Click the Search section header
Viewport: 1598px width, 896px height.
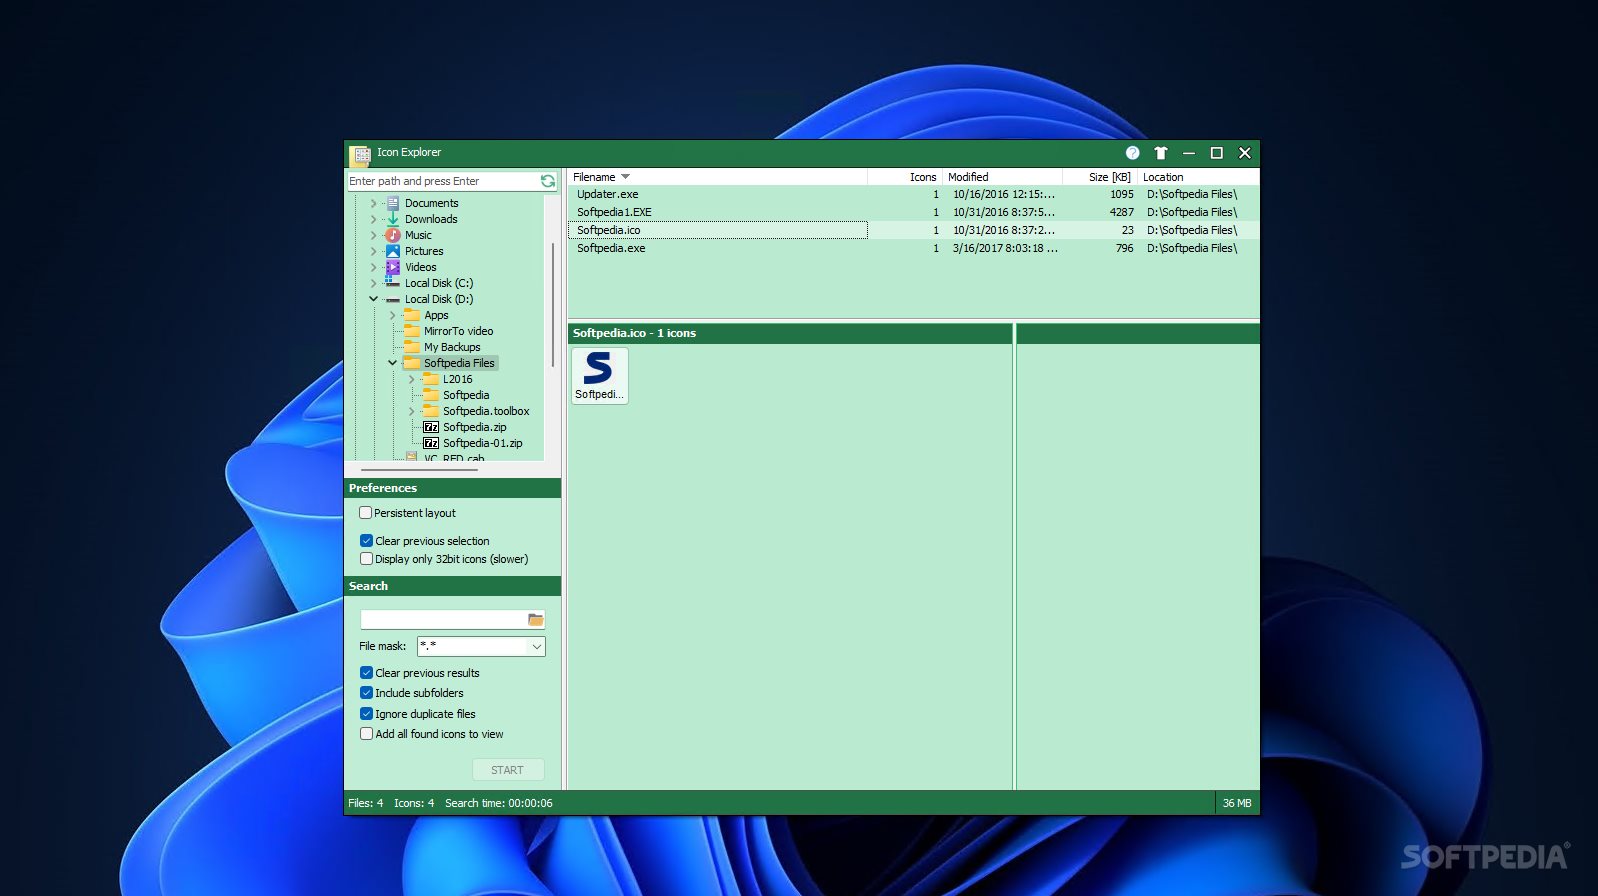click(x=452, y=586)
